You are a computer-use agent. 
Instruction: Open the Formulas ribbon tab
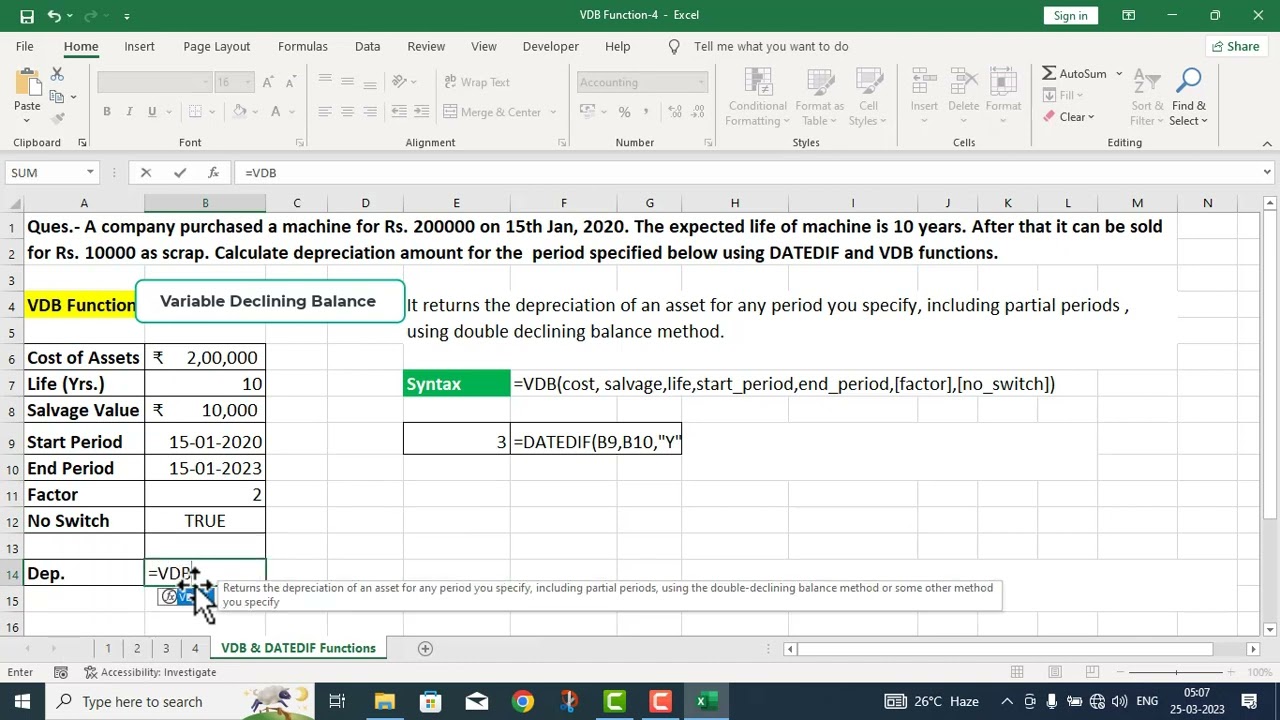pyautogui.click(x=303, y=46)
